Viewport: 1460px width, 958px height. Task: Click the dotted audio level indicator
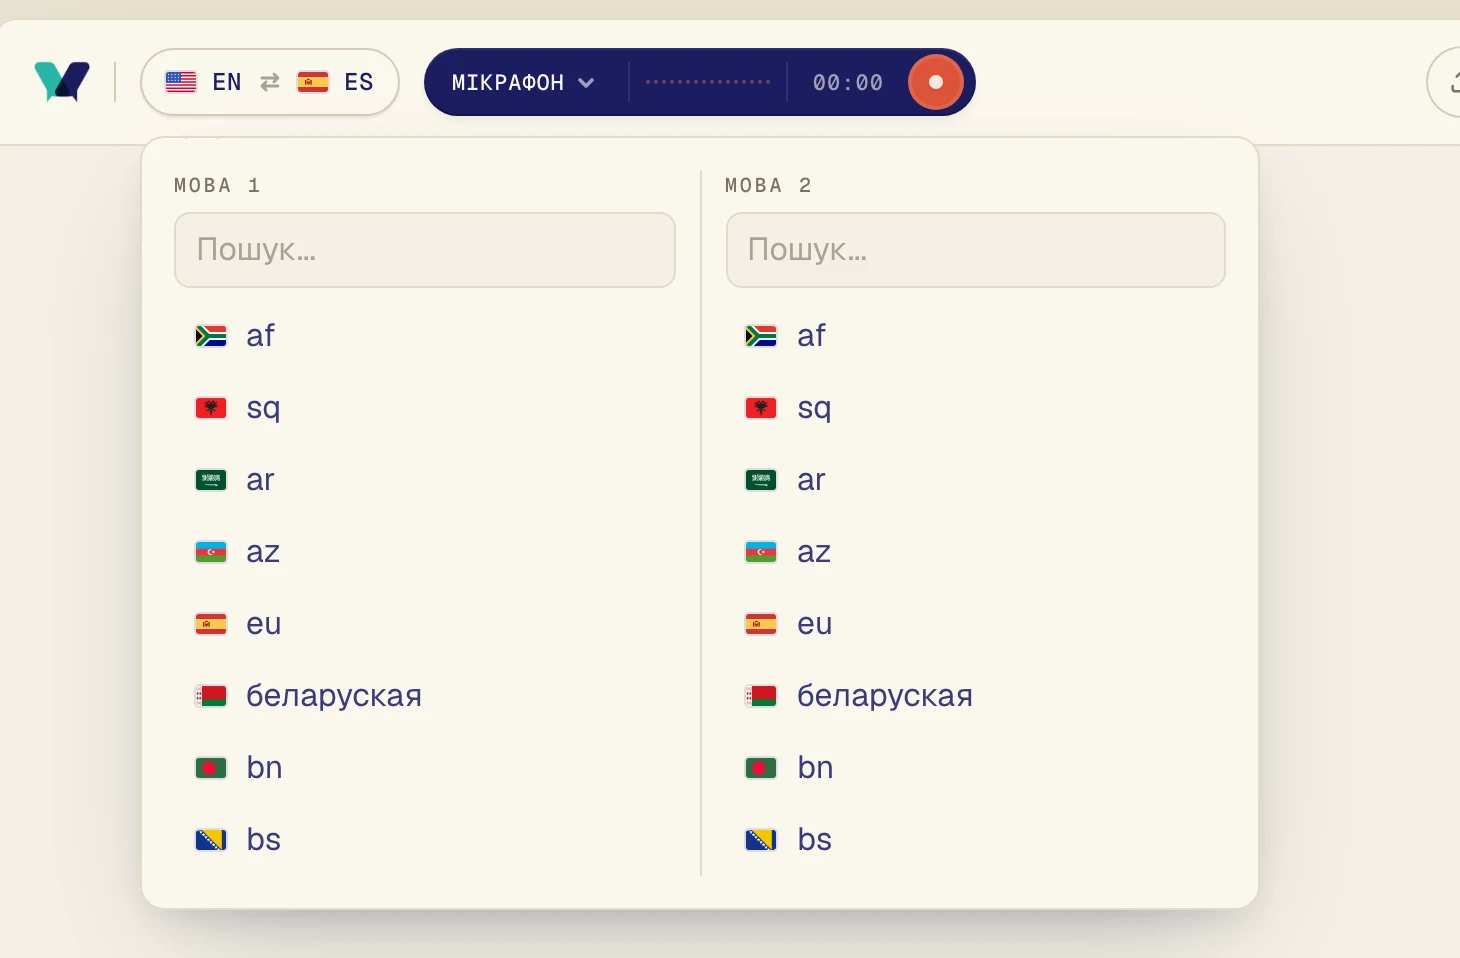(x=708, y=82)
